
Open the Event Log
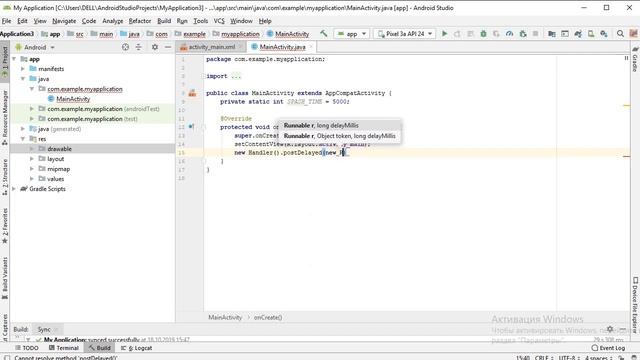click(608, 348)
